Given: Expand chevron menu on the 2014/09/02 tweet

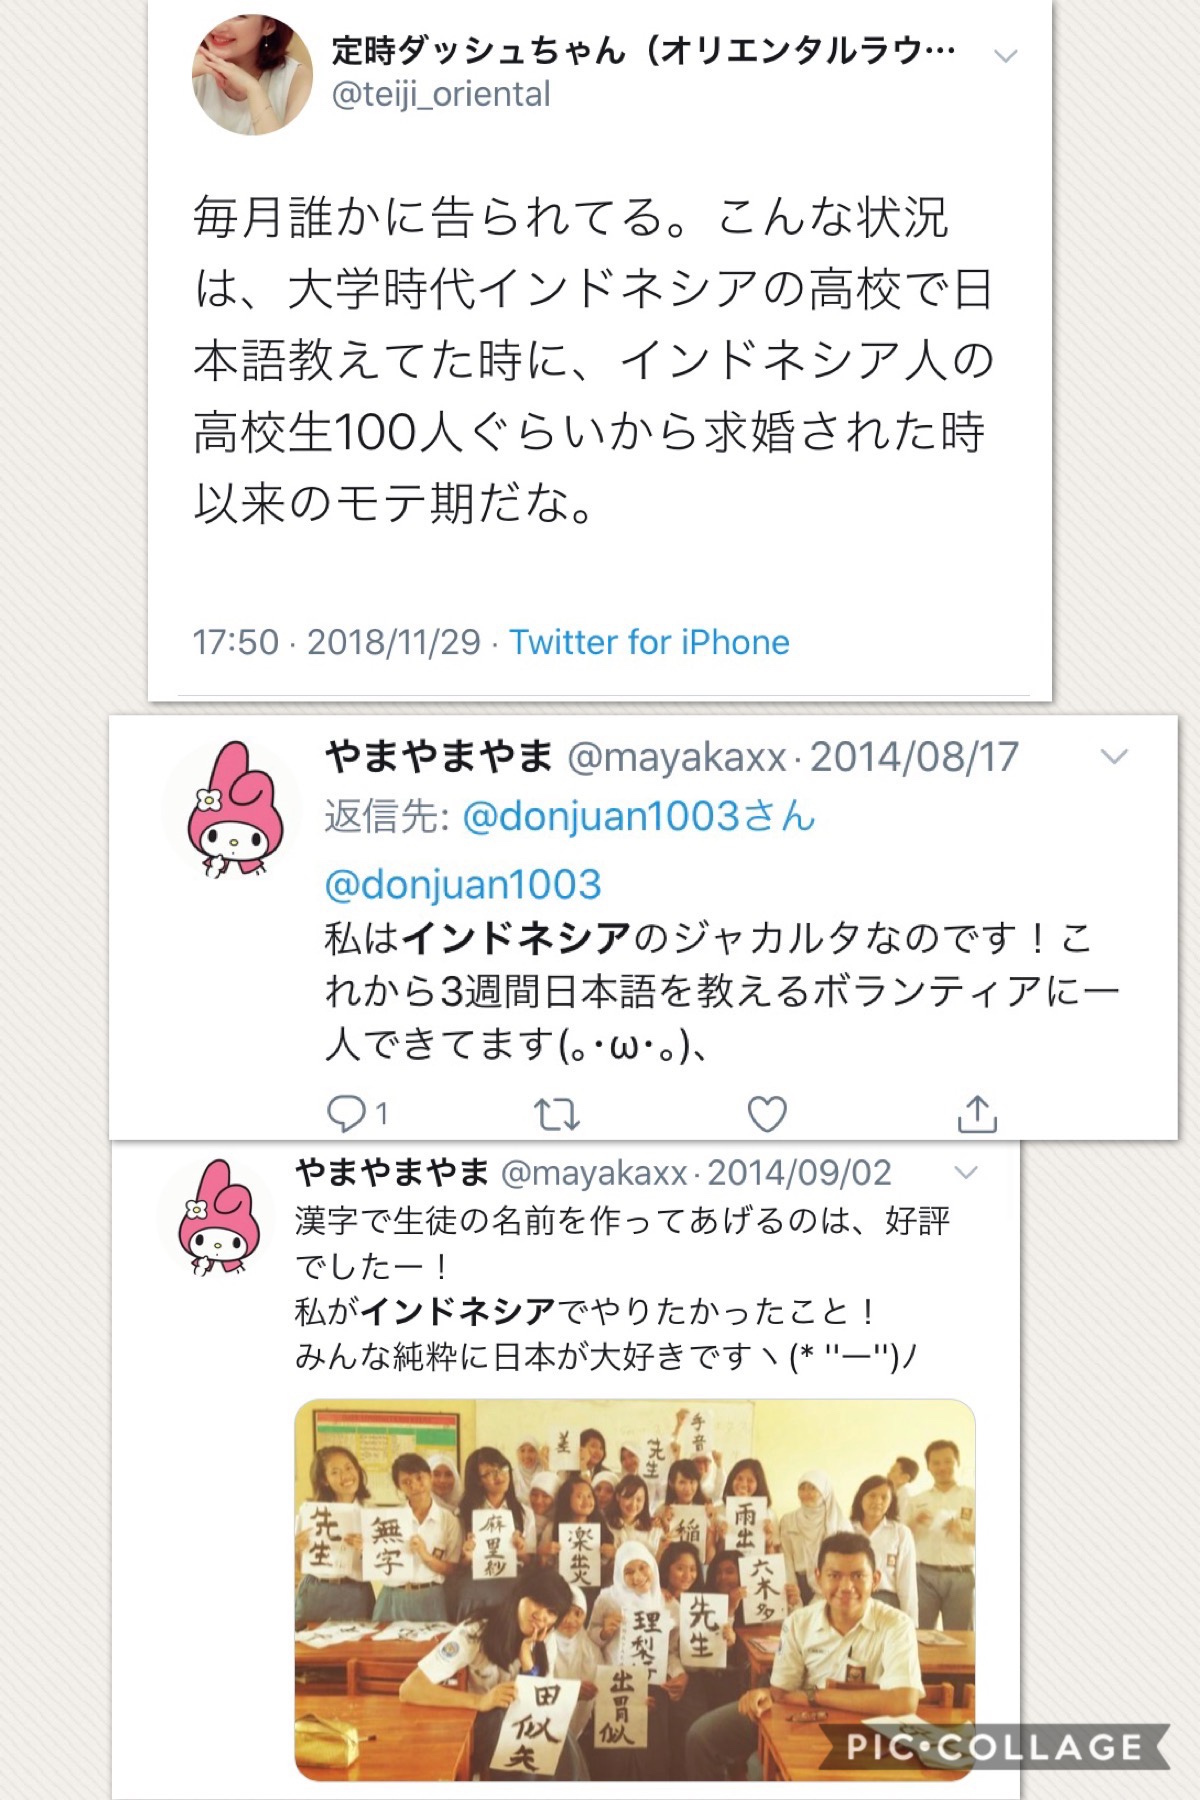Looking at the screenshot, I should [965, 1173].
